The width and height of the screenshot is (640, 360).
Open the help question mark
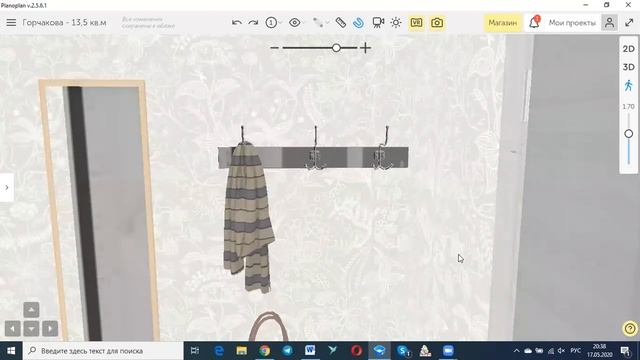pos(630,328)
